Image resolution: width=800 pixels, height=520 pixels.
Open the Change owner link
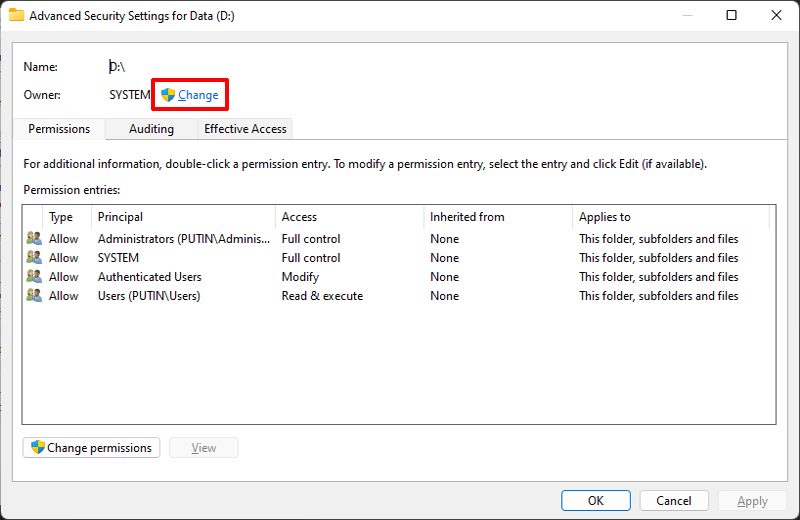198,95
